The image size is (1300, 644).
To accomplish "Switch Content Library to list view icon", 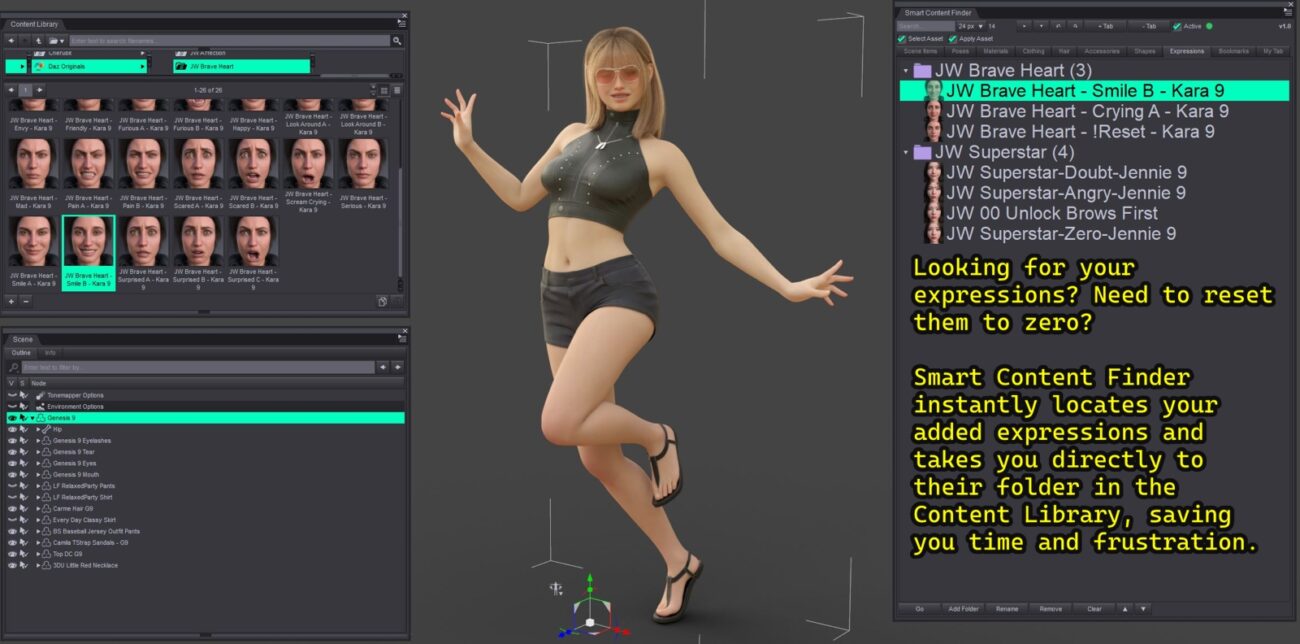I will [397, 90].
